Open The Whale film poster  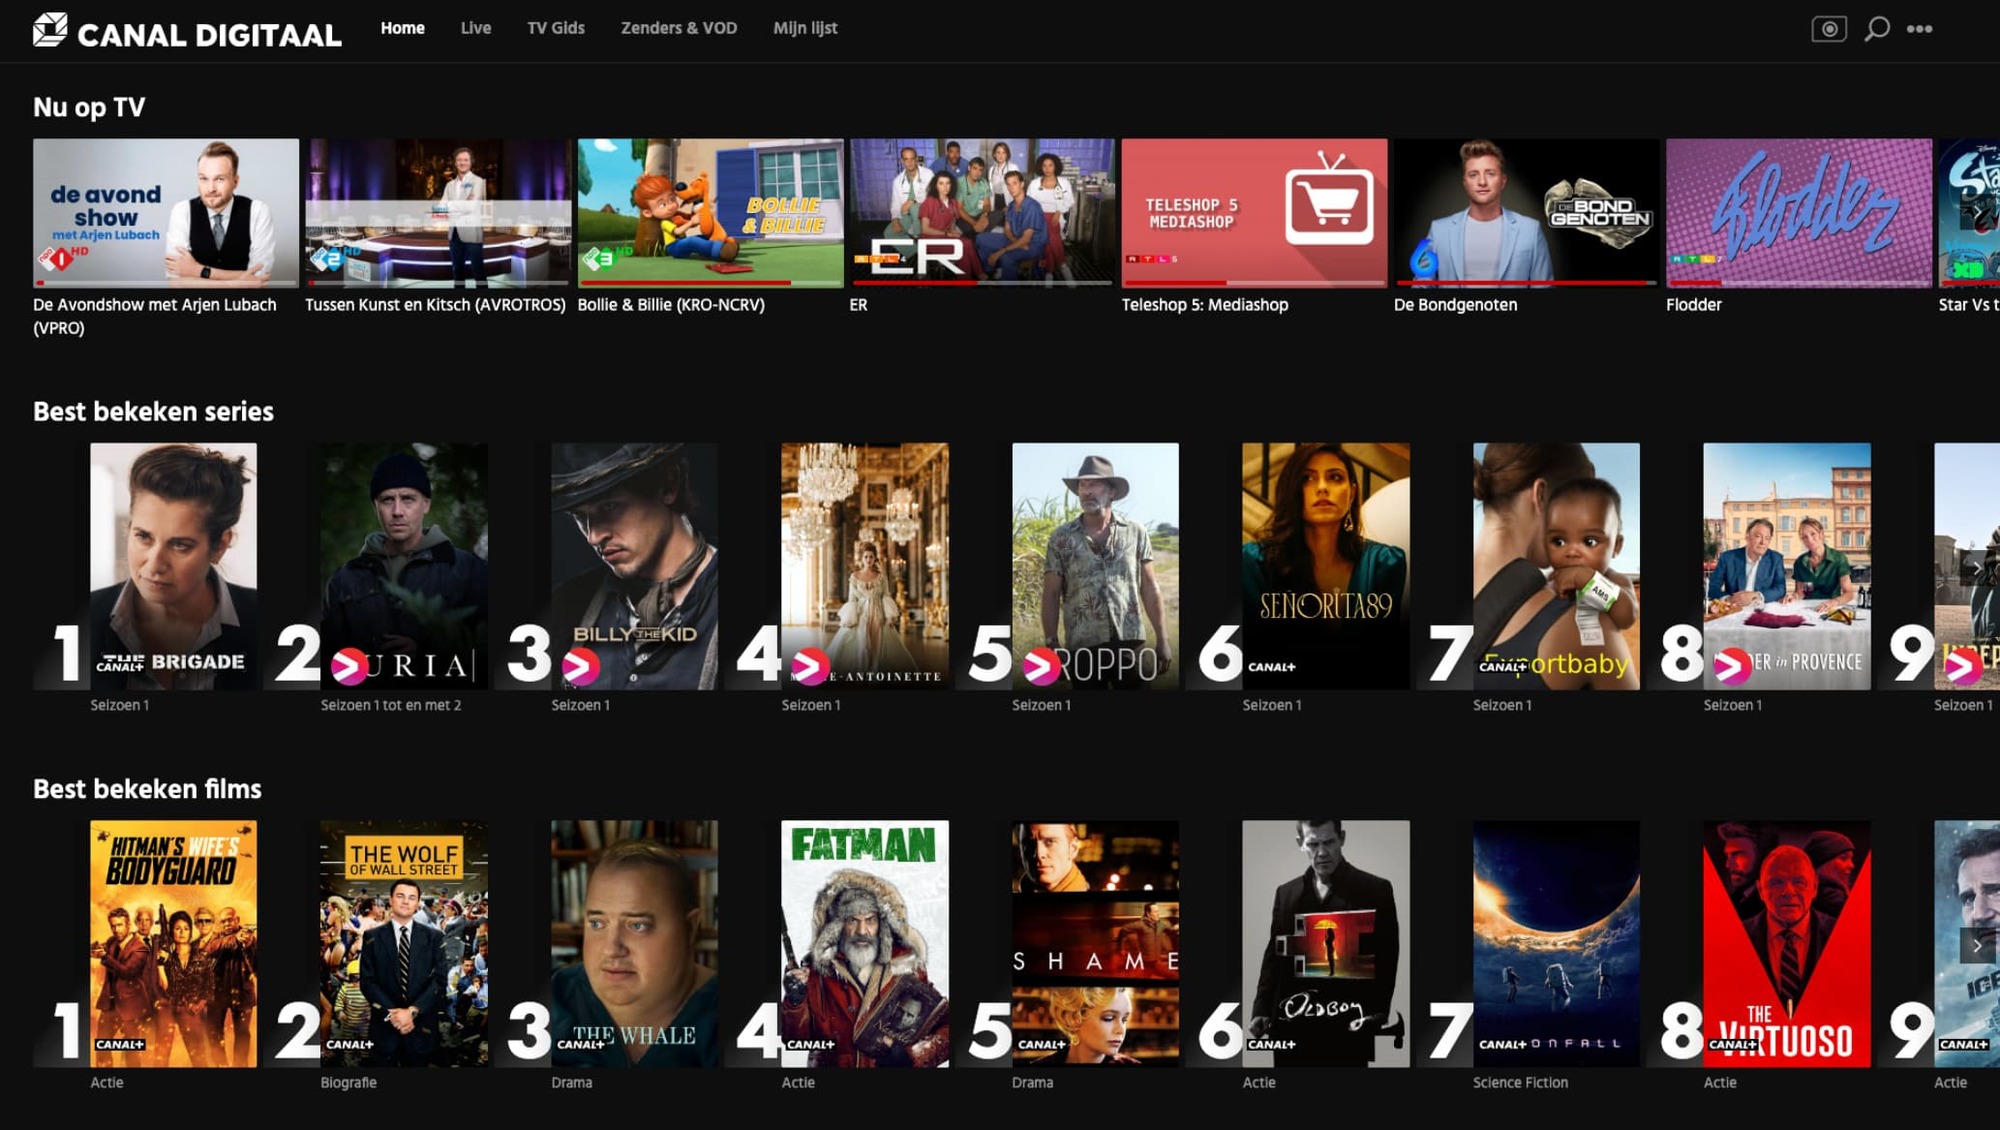click(x=634, y=944)
